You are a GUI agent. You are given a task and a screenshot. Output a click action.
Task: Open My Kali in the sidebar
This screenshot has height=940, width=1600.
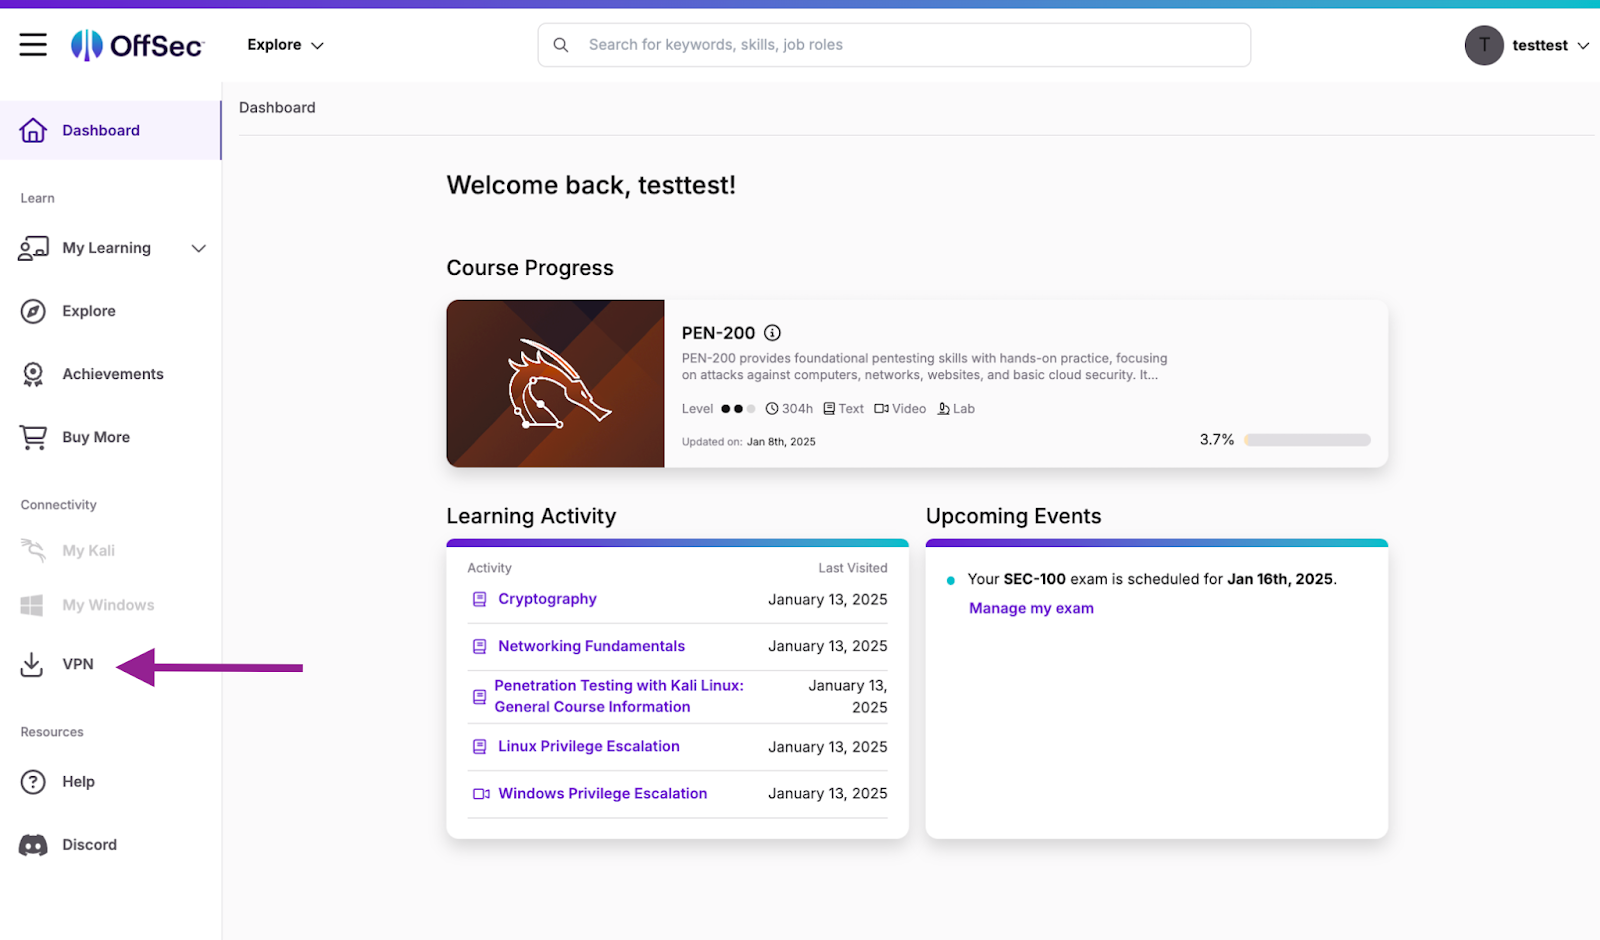[x=88, y=551]
